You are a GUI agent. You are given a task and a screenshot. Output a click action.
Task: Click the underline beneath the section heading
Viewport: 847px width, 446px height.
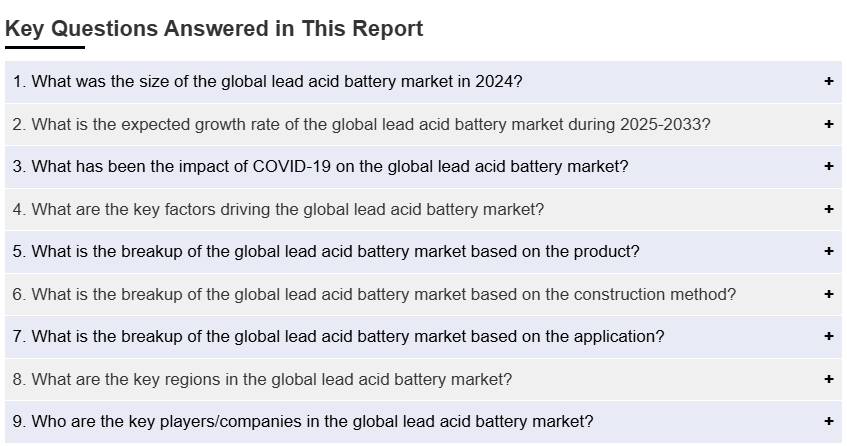click(x=45, y=47)
